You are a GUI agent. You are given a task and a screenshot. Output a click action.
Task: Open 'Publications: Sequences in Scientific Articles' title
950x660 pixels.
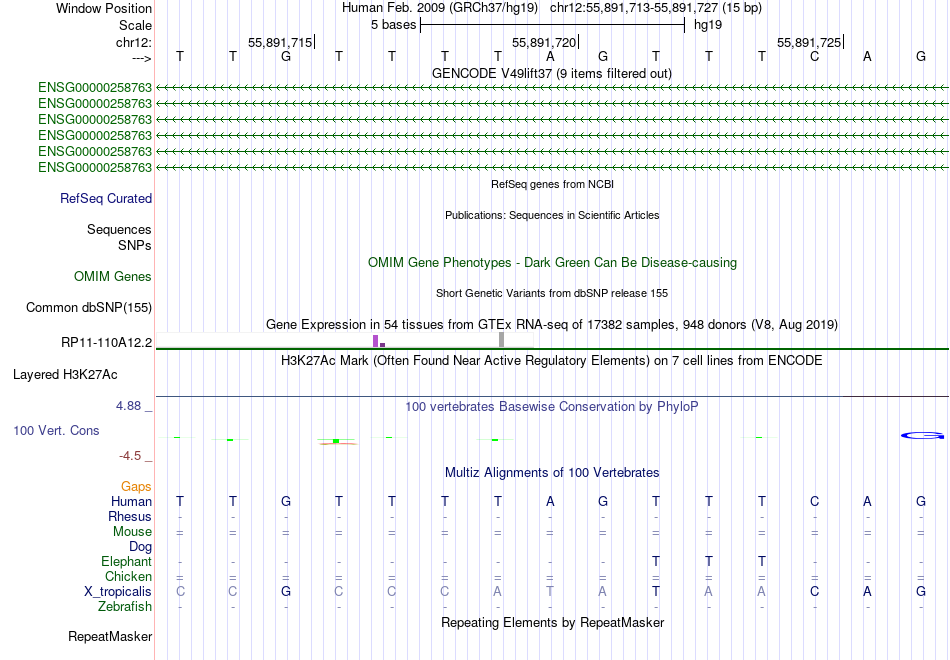coord(552,215)
